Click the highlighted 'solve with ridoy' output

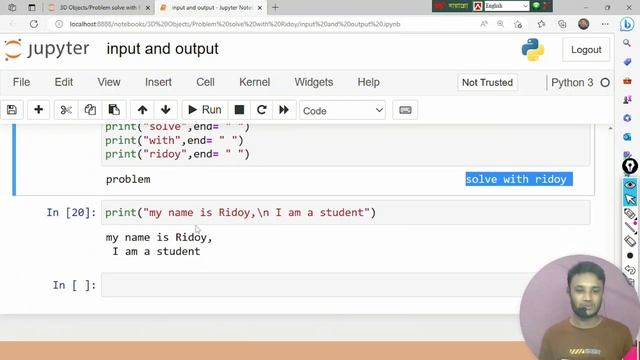pyautogui.click(x=519, y=179)
